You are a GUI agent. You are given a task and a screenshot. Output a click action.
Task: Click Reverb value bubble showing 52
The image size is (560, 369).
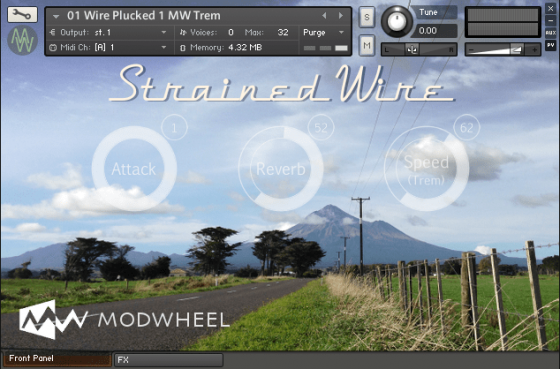(321, 128)
